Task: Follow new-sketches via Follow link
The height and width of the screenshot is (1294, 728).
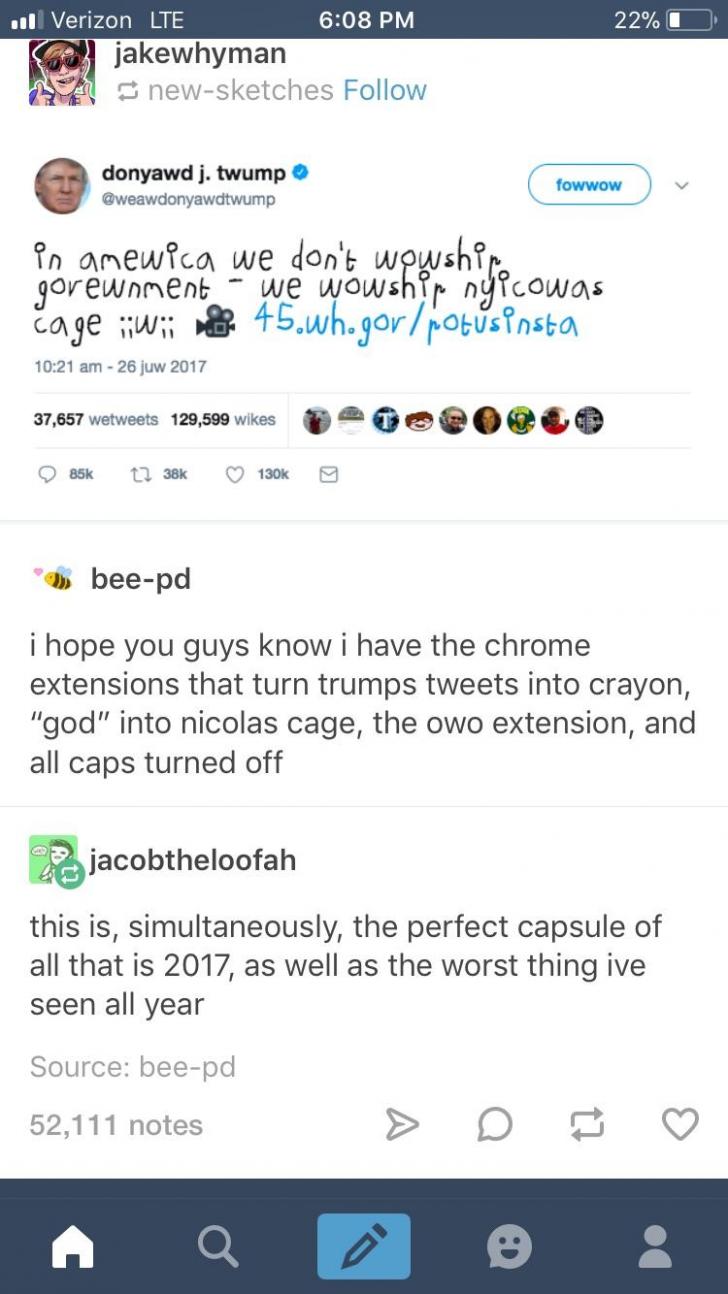Action: [x=384, y=90]
